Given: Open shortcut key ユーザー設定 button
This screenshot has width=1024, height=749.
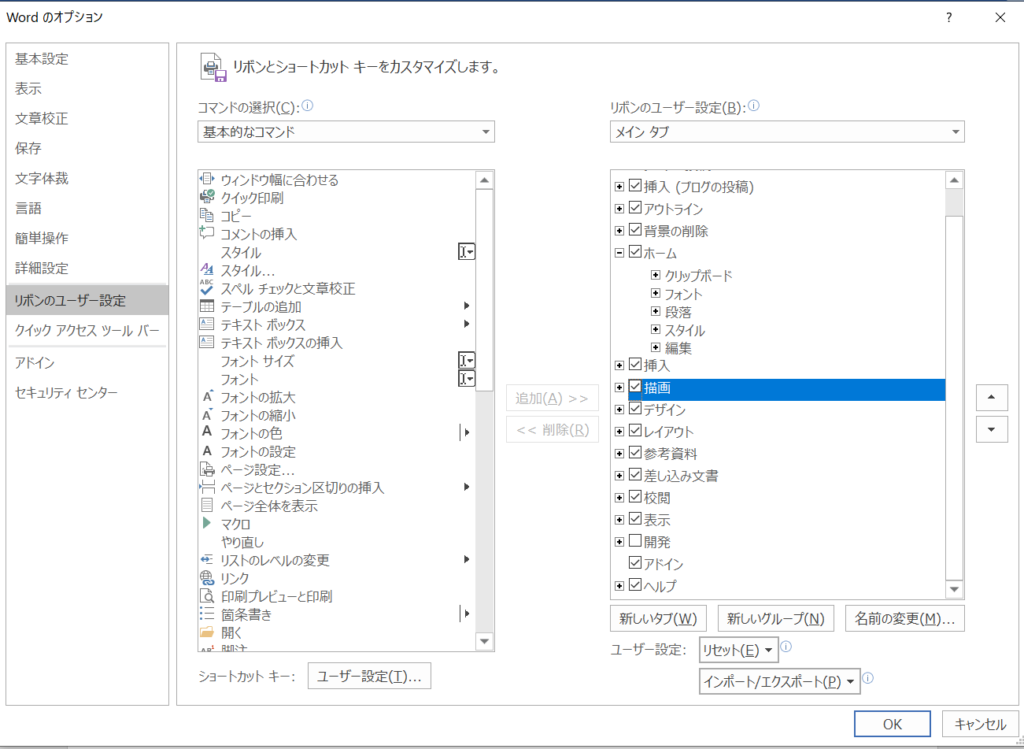Looking at the screenshot, I should (x=369, y=676).
